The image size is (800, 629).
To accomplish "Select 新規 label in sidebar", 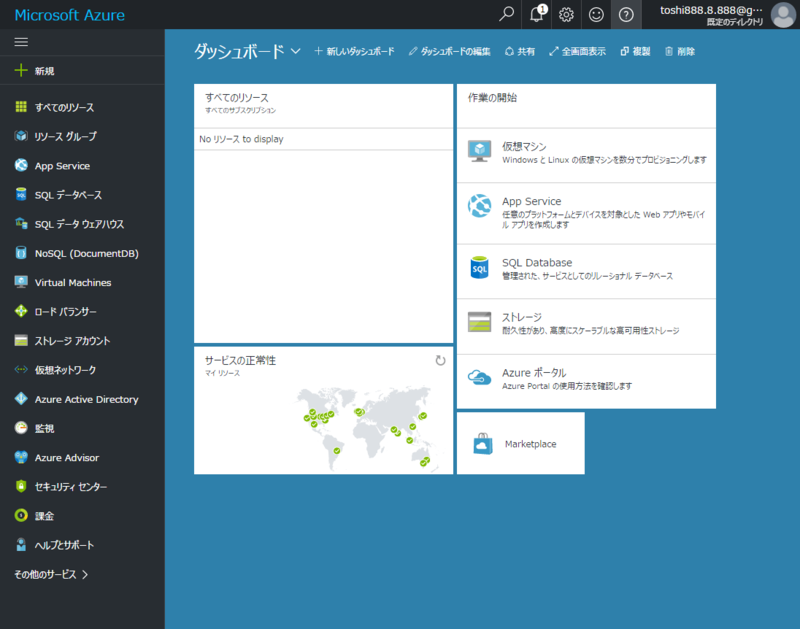I will point(44,71).
